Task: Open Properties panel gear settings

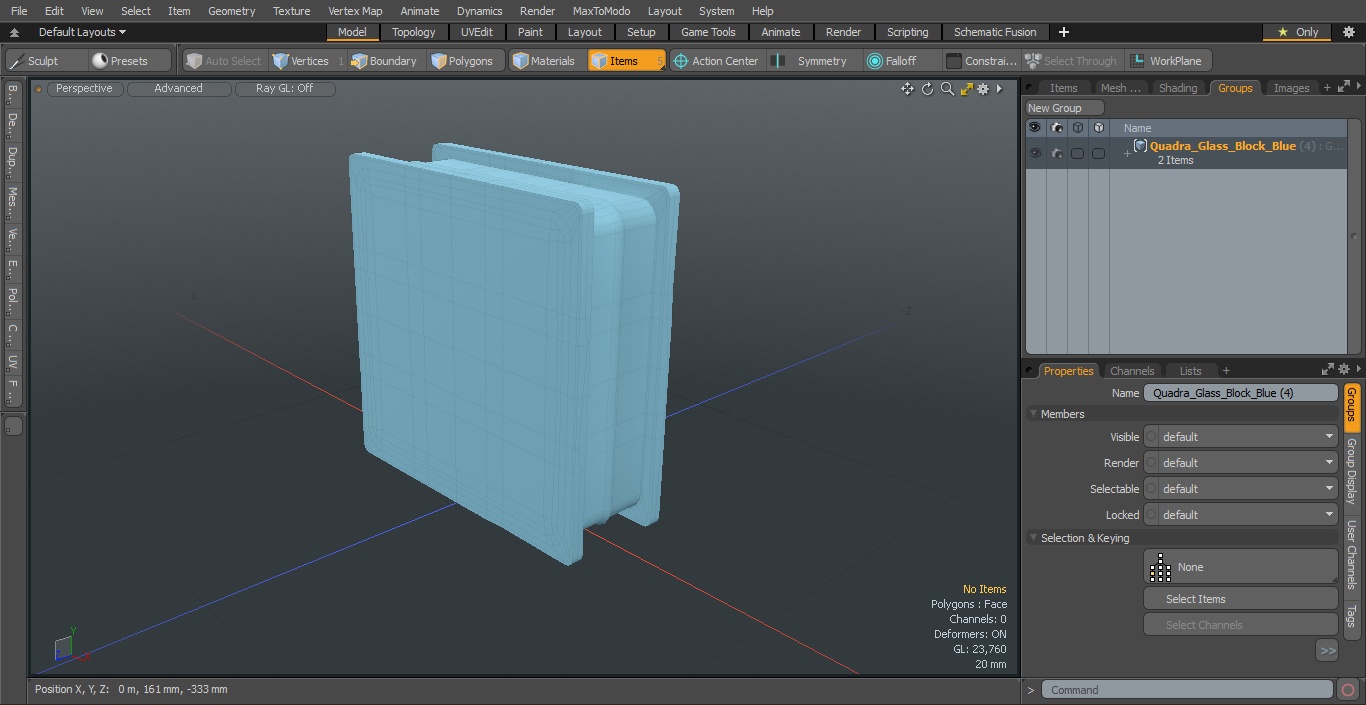Action: pyautogui.click(x=1344, y=369)
